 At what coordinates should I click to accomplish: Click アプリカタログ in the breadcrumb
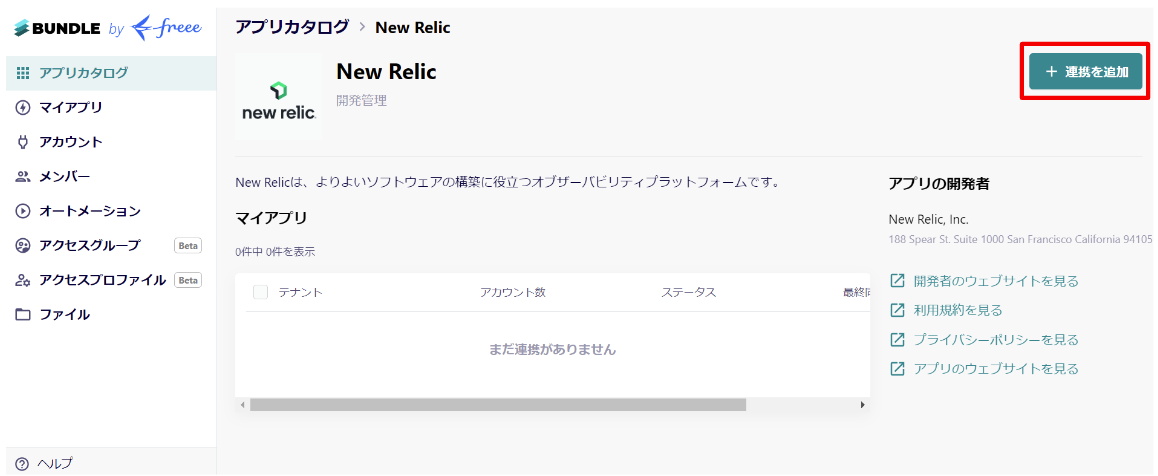coord(292,27)
